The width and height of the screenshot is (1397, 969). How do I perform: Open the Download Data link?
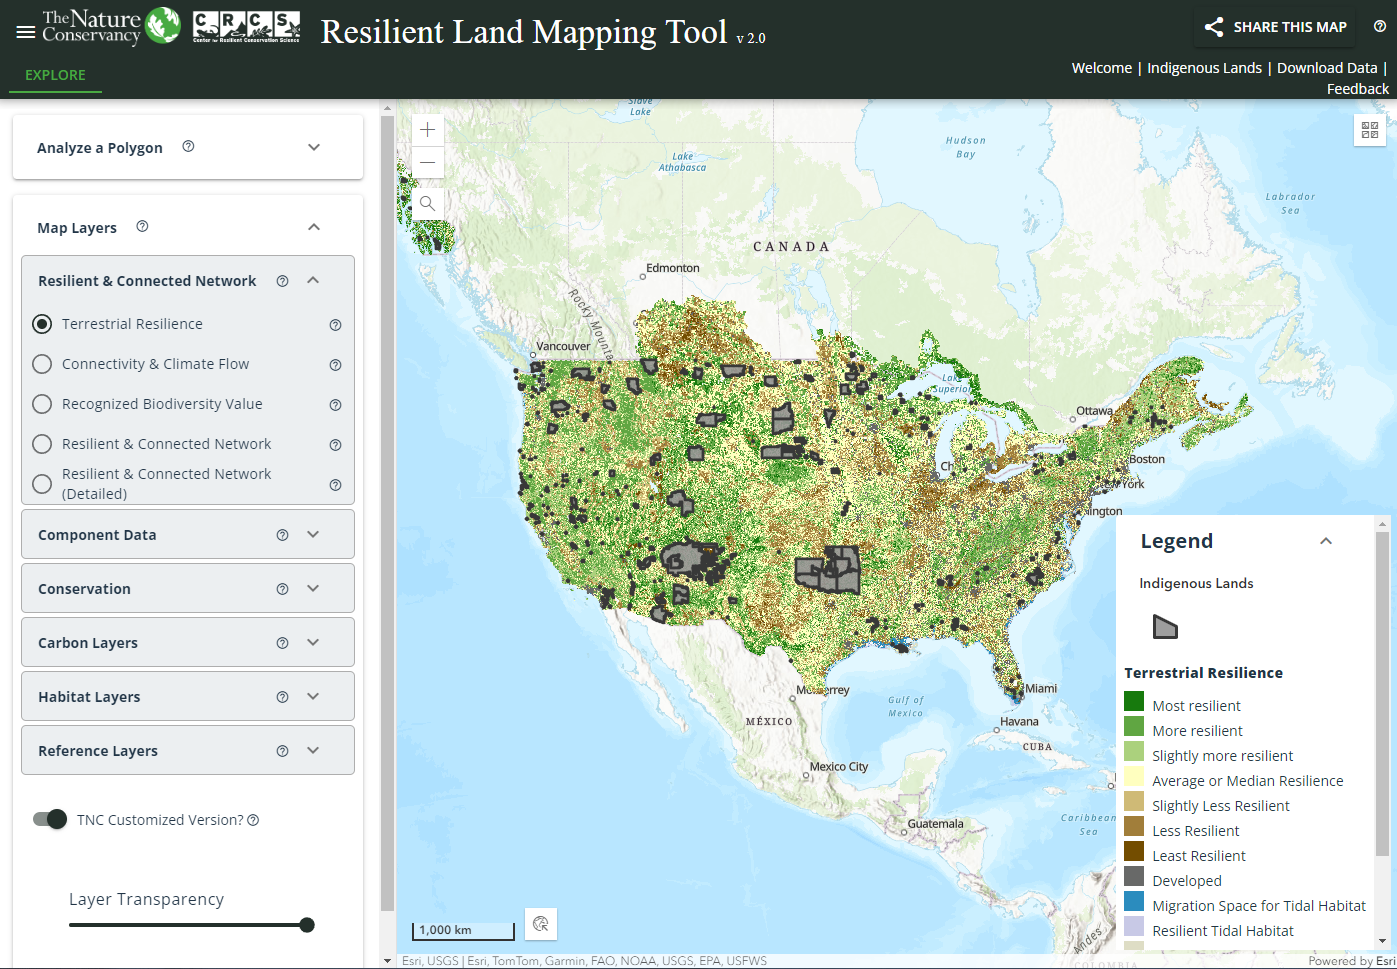coord(1327,68)
